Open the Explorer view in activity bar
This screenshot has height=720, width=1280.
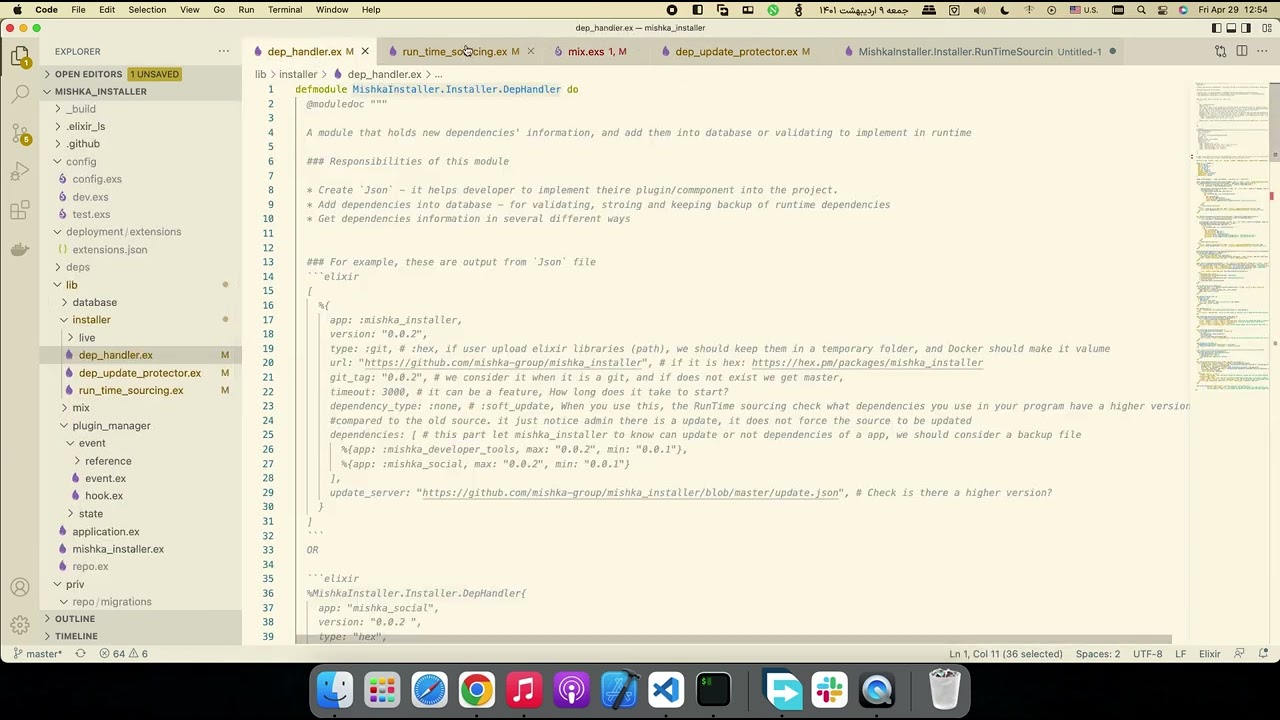[x=20, y=57]
